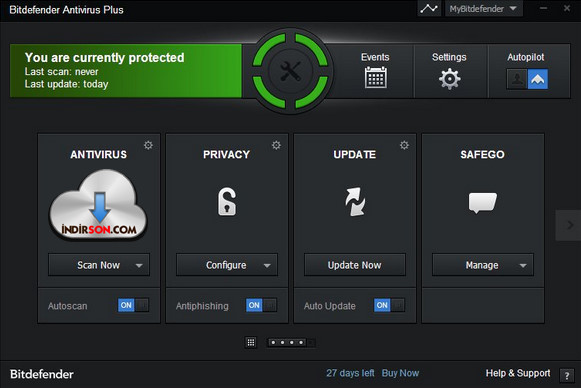Click the 'Last update: today' text
Viewport: 581px width, 388px height.
pos(66,84)
